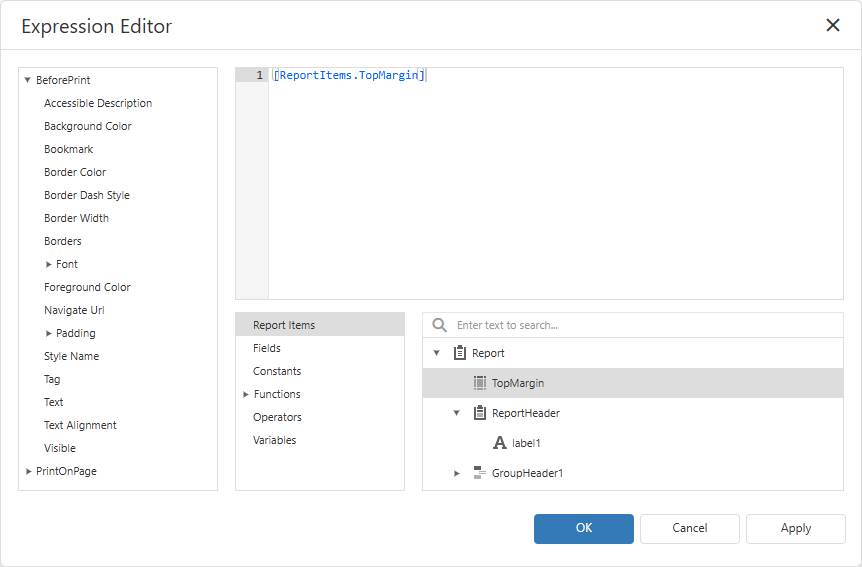Image resolution: width=862 pixels, height=567 pixels.
Task: Select BeforePrint event label
Action: pyautogui.click(x=63, y=80)
